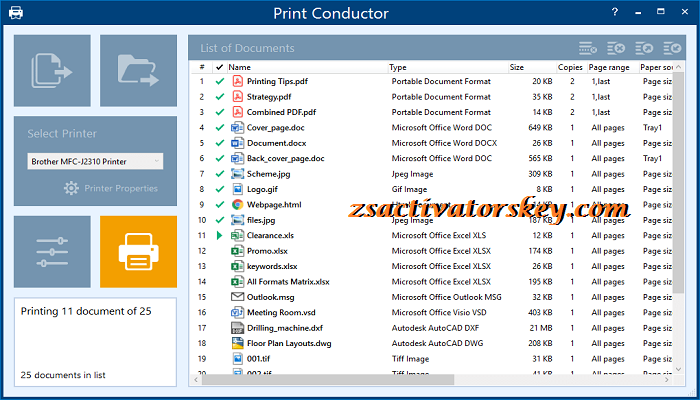Click the vertical scrollbar up arrow
This screenshot has width=700, height=400.
point(678,67)
